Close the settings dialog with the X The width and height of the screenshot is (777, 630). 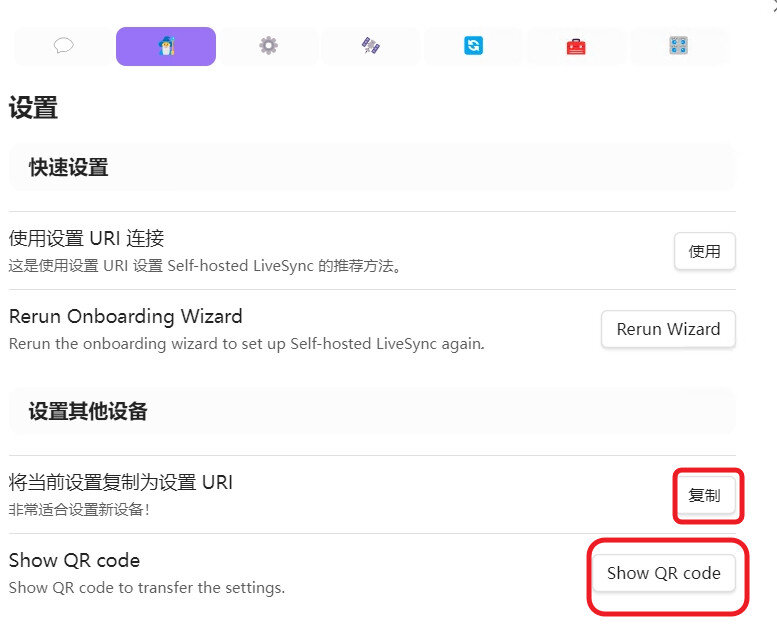click(x=775, y=5)
